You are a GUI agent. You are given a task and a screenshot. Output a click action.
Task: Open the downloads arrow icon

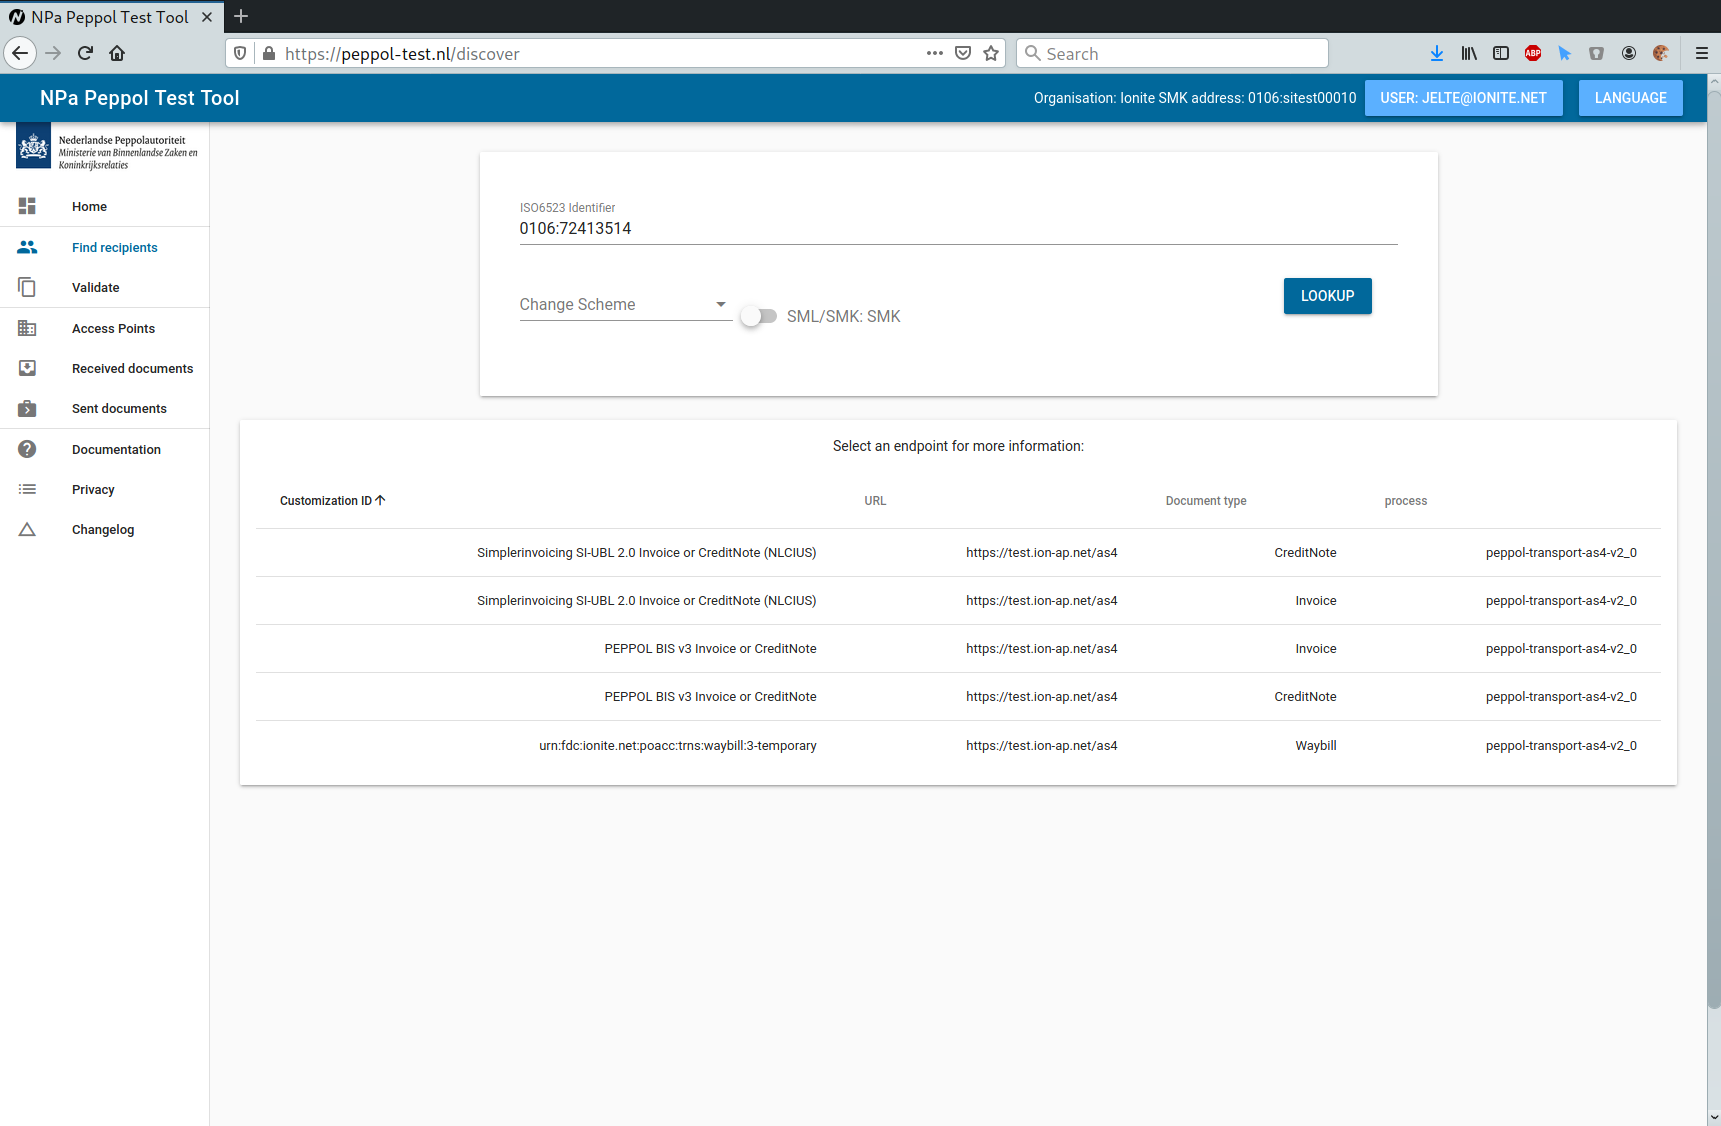click(x=1437, y=53)
